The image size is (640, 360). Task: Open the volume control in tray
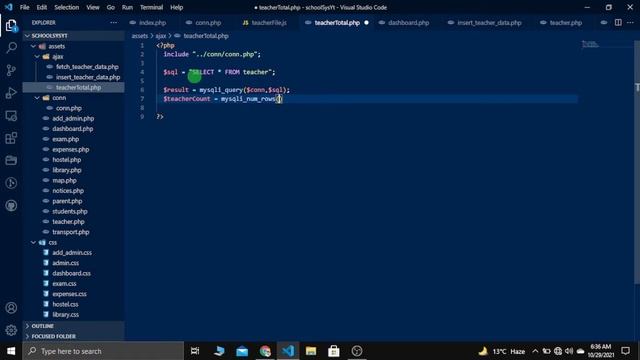[569, 351]
